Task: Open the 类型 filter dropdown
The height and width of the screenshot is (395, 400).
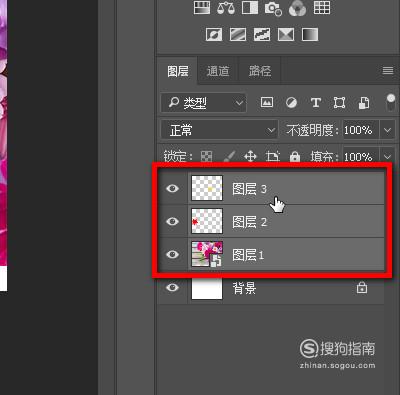Action: coord(203,103)
